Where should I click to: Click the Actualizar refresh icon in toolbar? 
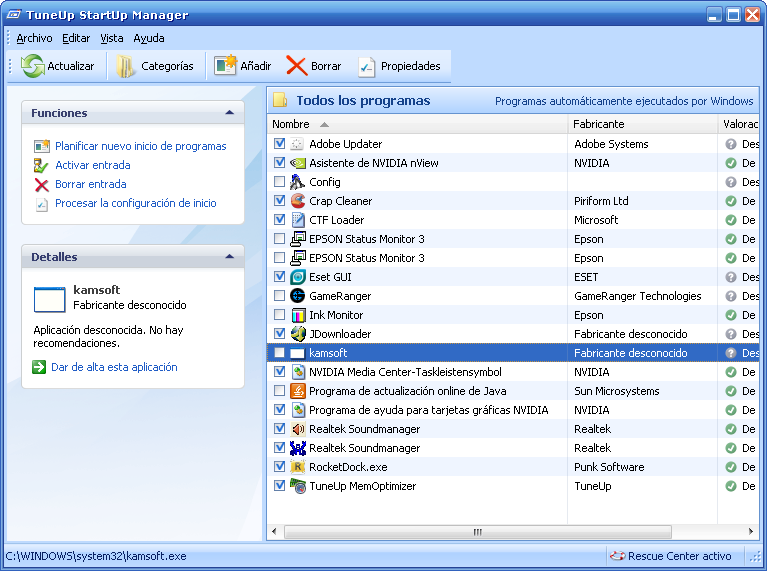[34, 66]
